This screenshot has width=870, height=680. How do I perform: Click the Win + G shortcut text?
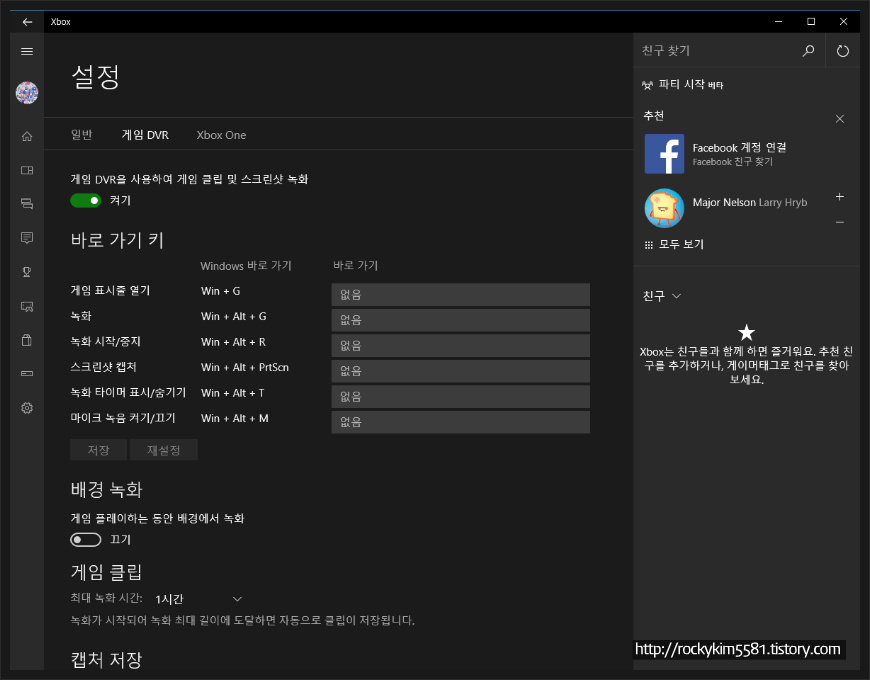220,291
